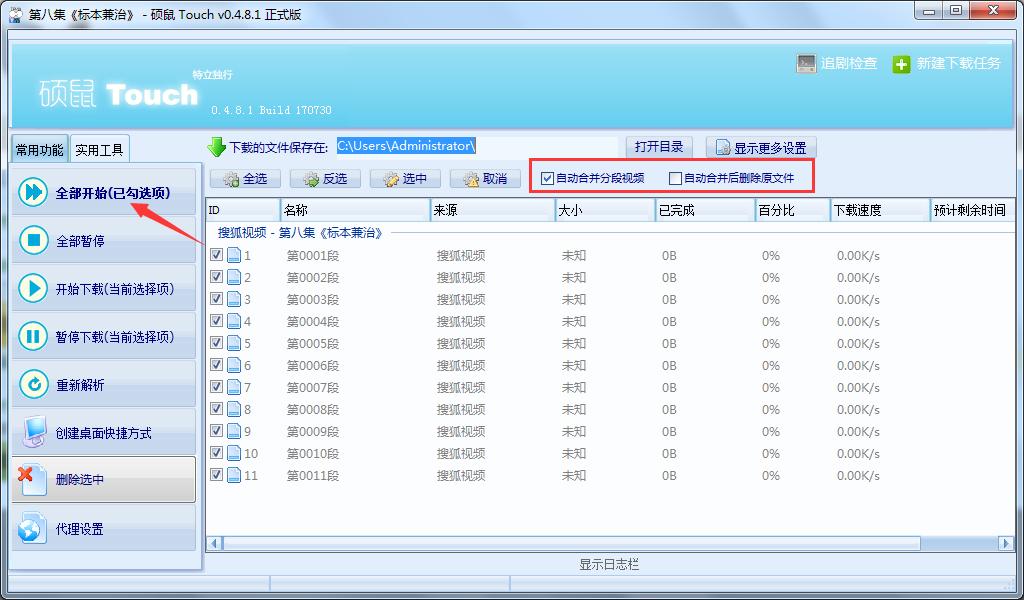This screenshot has width=1024, height=600.
Task: Switch to the 常用功能 tab
Action: click(38, 148)
